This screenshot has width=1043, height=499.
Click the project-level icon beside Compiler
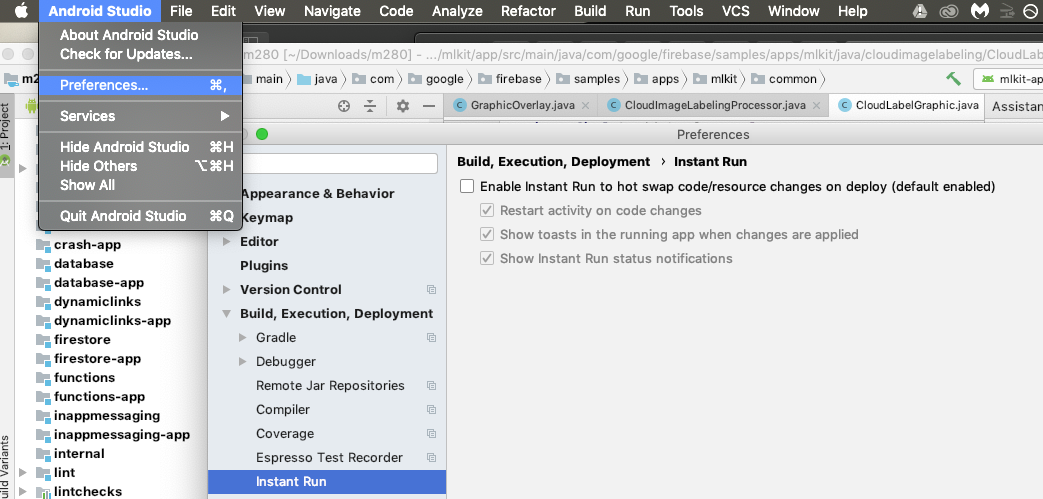pyautogui.click(x=431, y=410)
